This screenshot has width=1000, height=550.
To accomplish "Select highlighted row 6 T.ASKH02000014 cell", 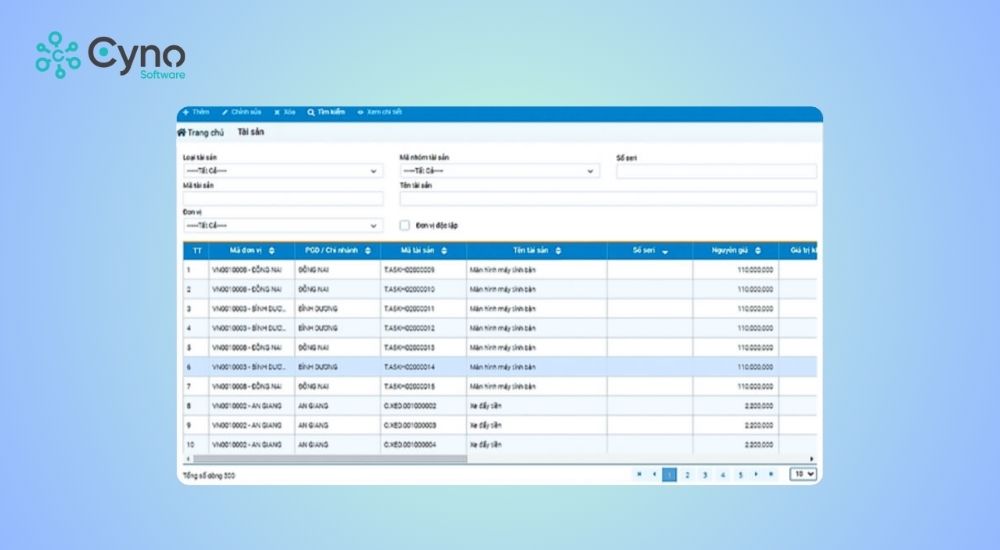I will pos(423,367).
